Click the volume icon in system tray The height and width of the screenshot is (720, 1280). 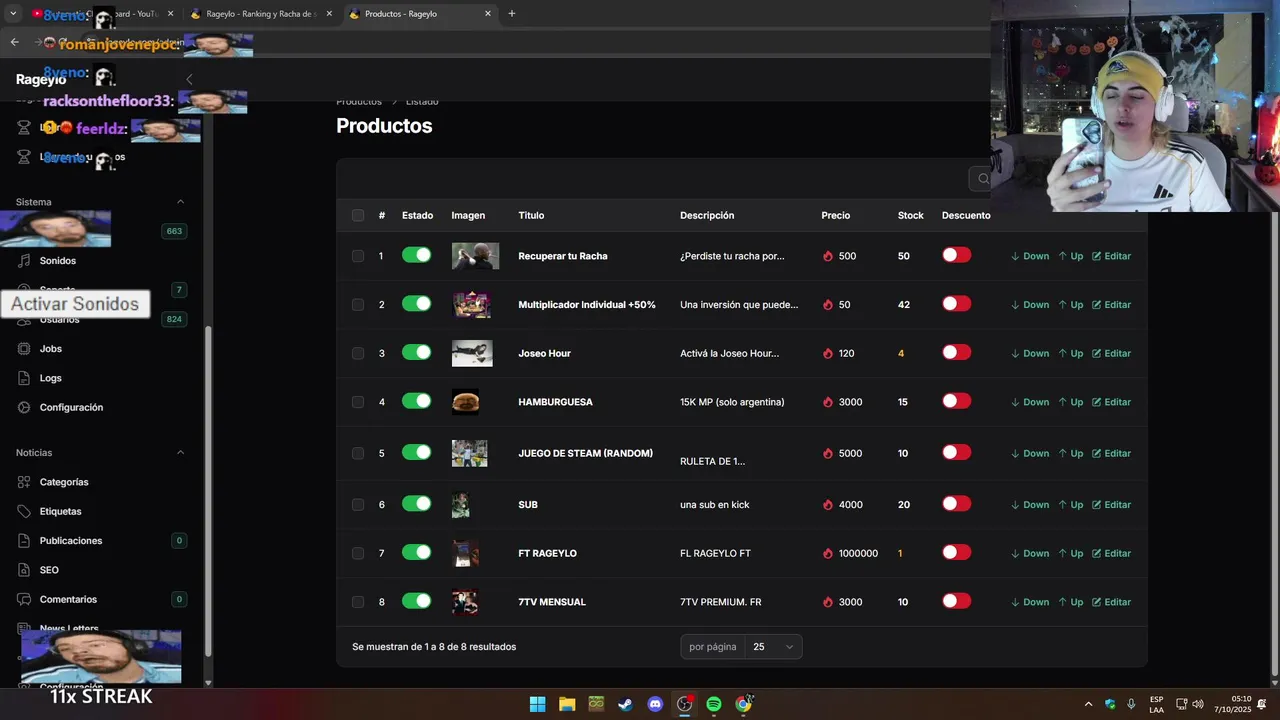click(x=1198, y=704)
